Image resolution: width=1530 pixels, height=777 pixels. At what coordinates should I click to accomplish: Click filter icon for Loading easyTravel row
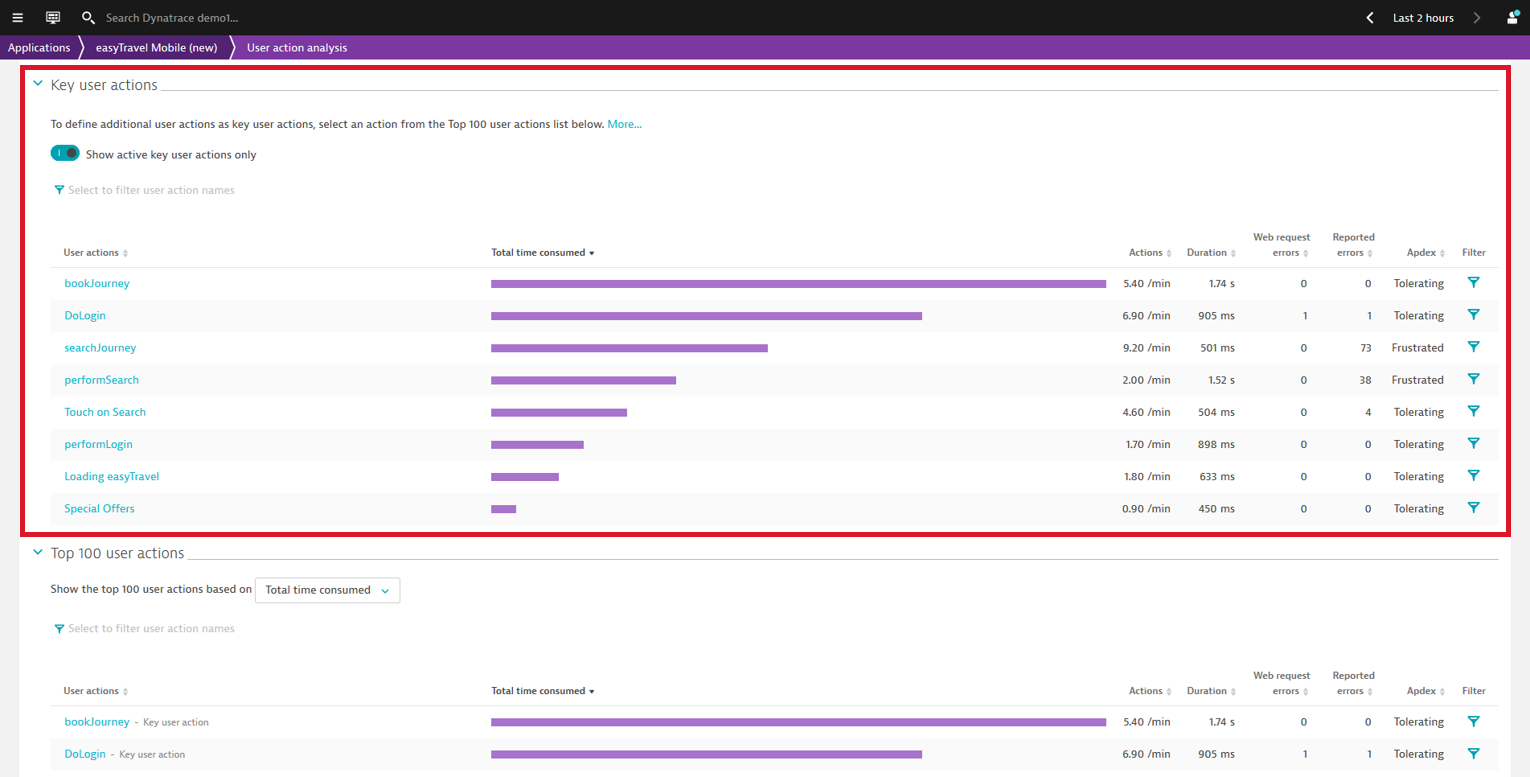[1473, 476]
